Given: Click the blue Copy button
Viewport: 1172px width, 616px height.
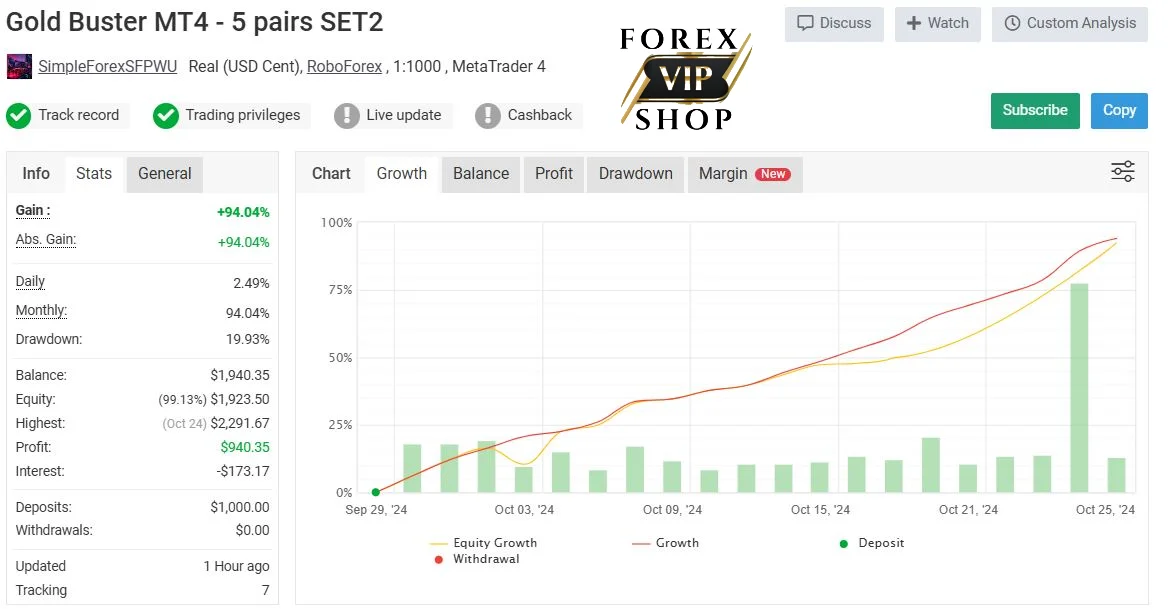Looking at the screenshot, I should (1119, 111).
